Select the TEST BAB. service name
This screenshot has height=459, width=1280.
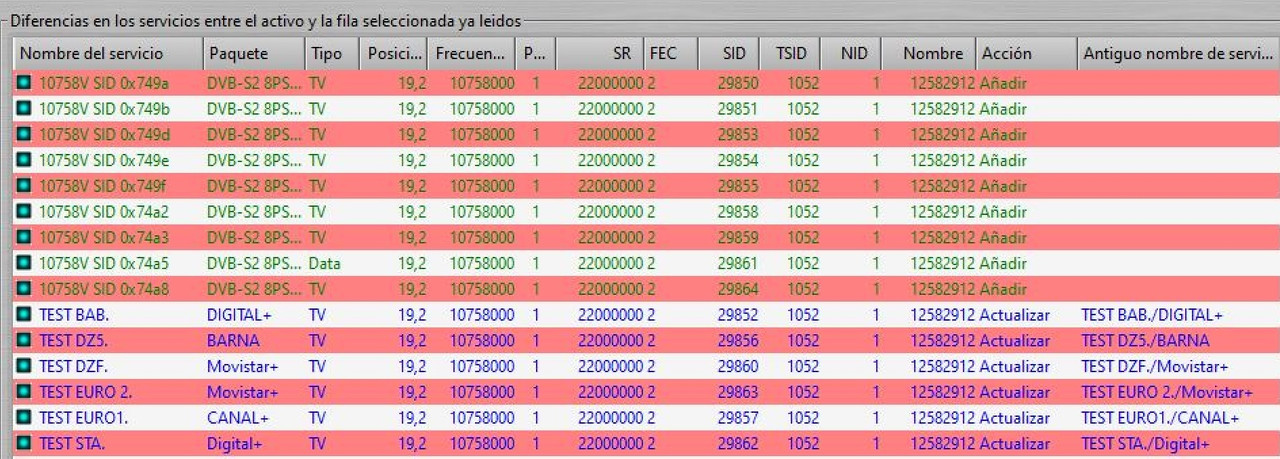tap(74, 315)
